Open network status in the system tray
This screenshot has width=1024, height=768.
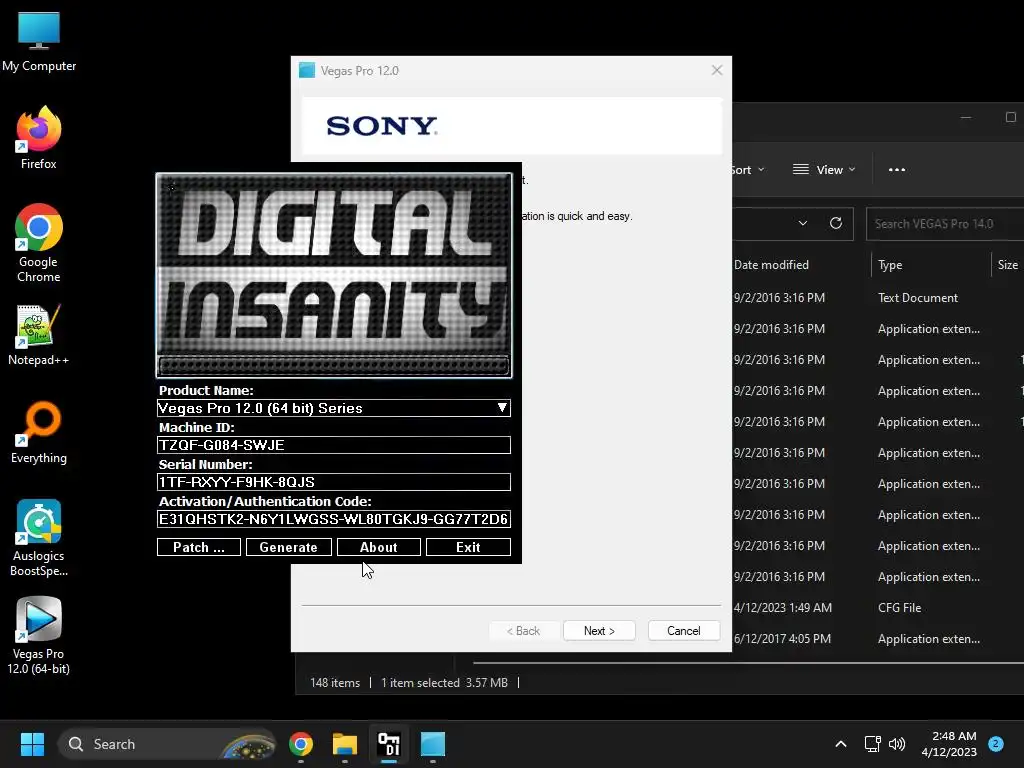click(872, 744)
